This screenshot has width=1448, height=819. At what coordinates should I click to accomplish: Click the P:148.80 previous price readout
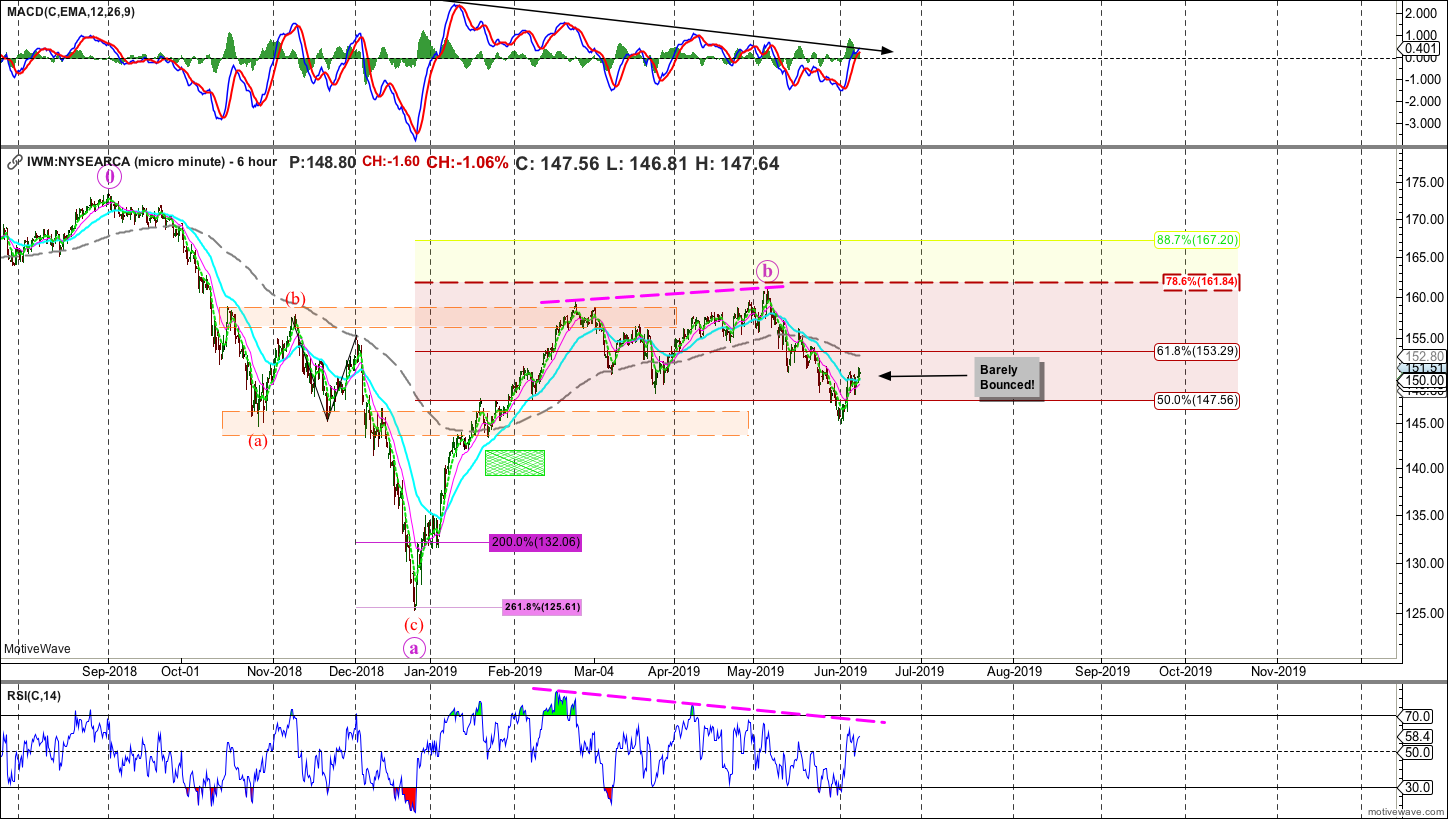[322, 162]
